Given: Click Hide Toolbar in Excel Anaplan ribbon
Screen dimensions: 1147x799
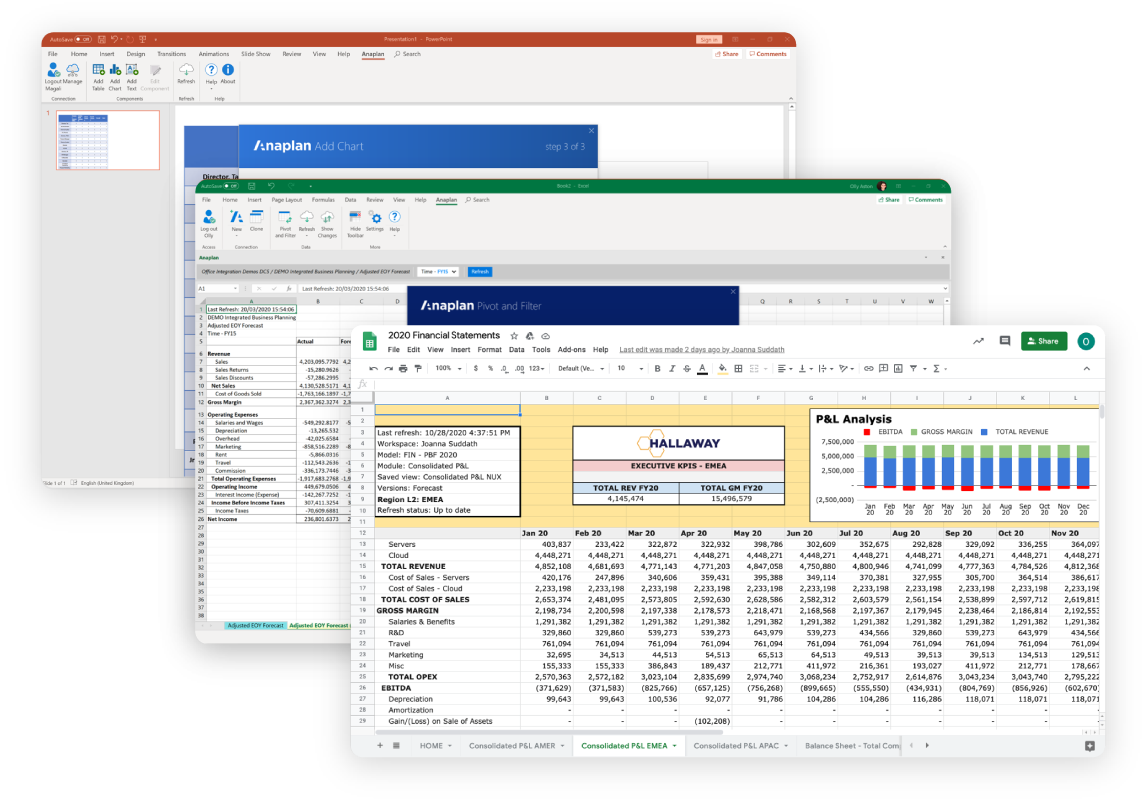Looking at the screenshot, I should [x=355, y=224].
